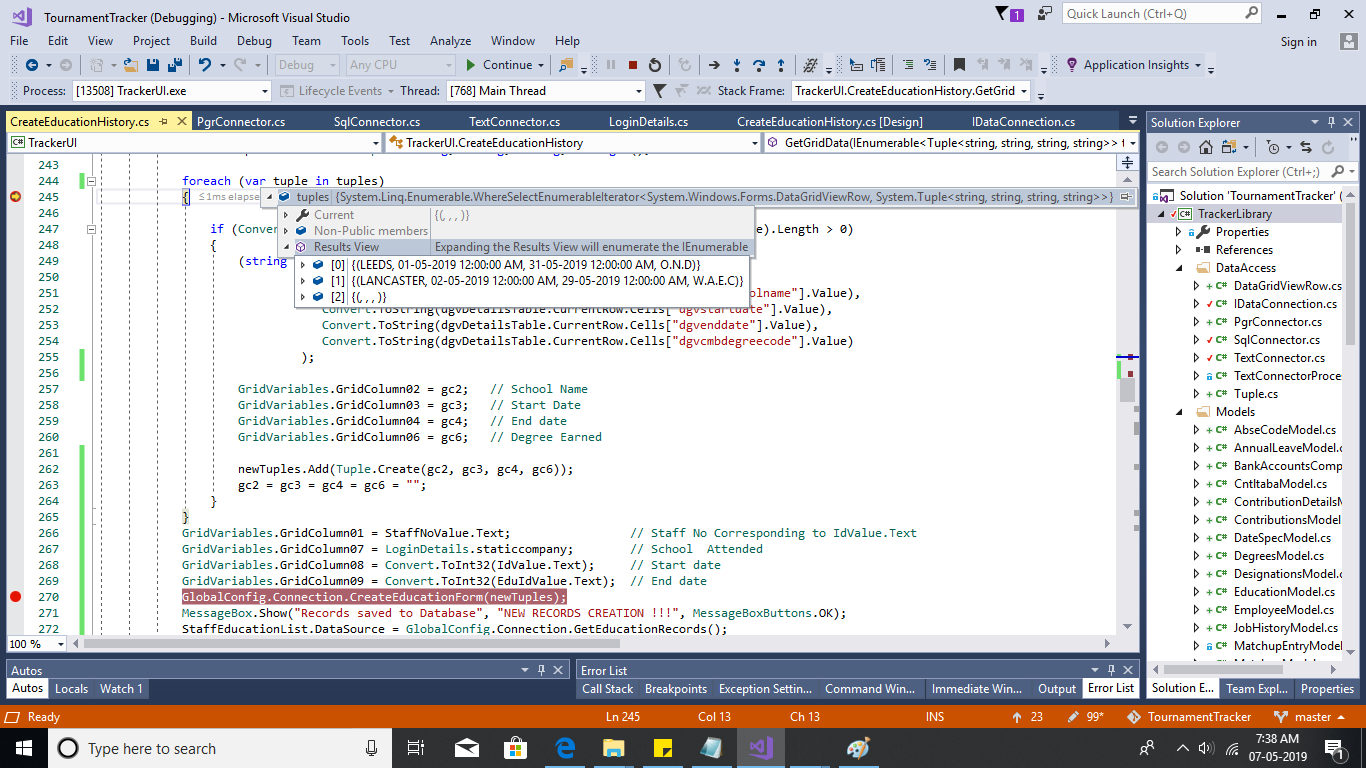The height and width of the screenshot is (768, 1366).
Task: Open Visual Studio from the Windows taskbar
Action: click(760, 748)
